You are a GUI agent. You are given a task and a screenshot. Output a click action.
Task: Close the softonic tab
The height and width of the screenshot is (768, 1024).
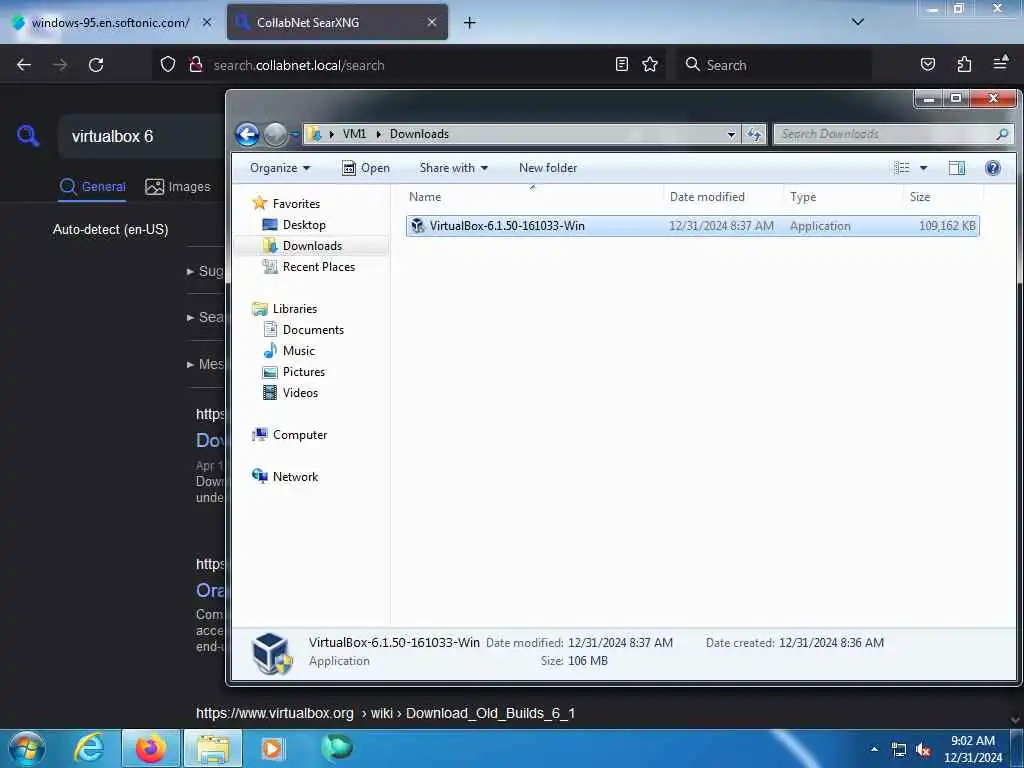(207, 22)
